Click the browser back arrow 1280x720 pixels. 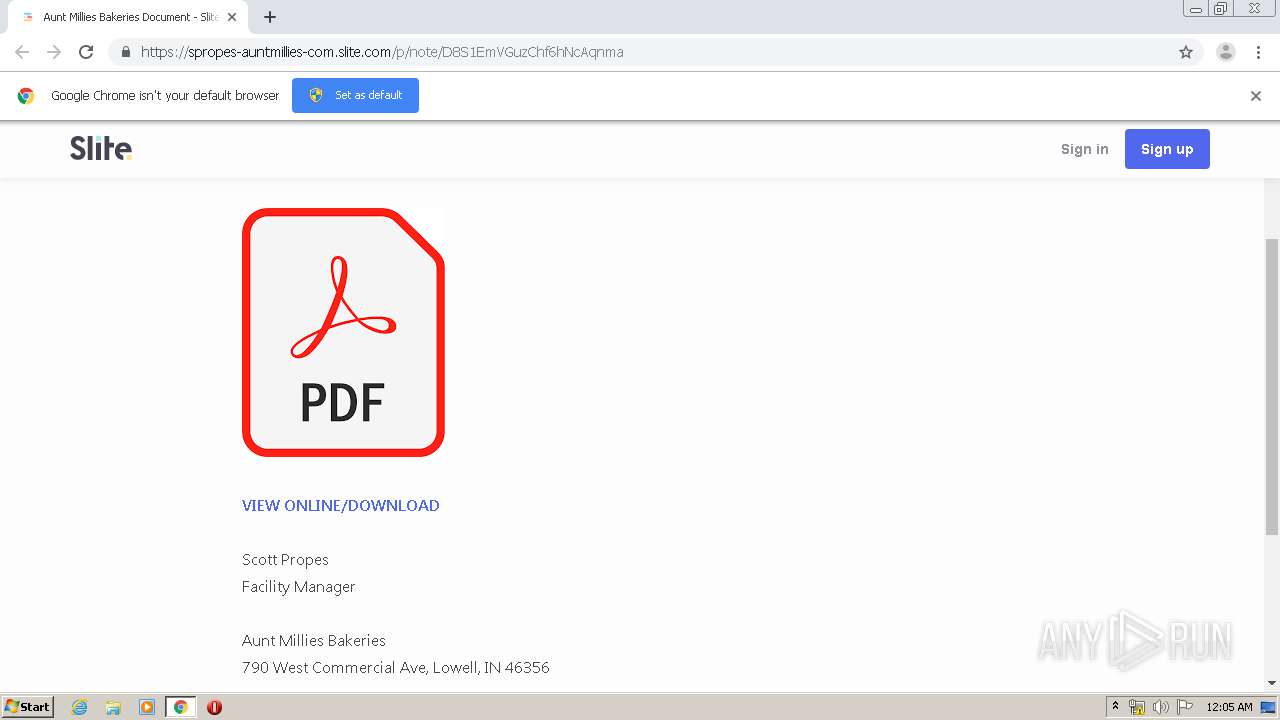22,52
